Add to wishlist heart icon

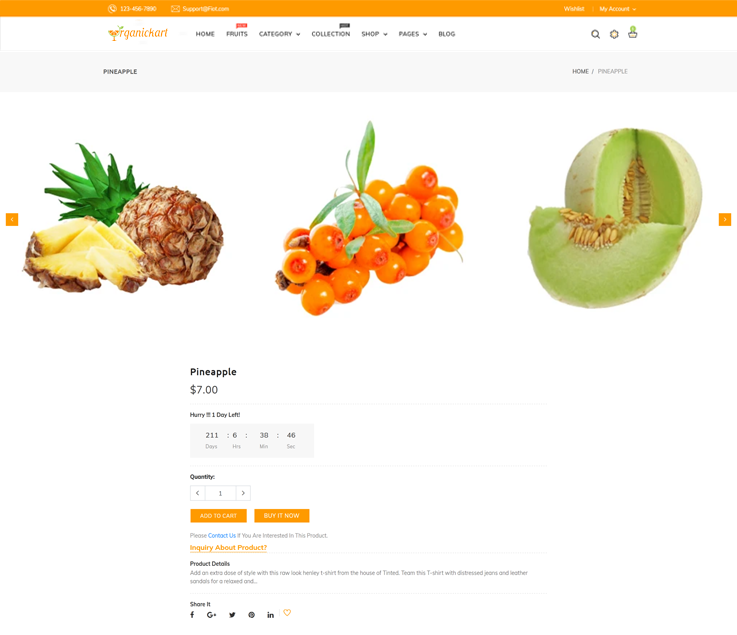[287, 612]
